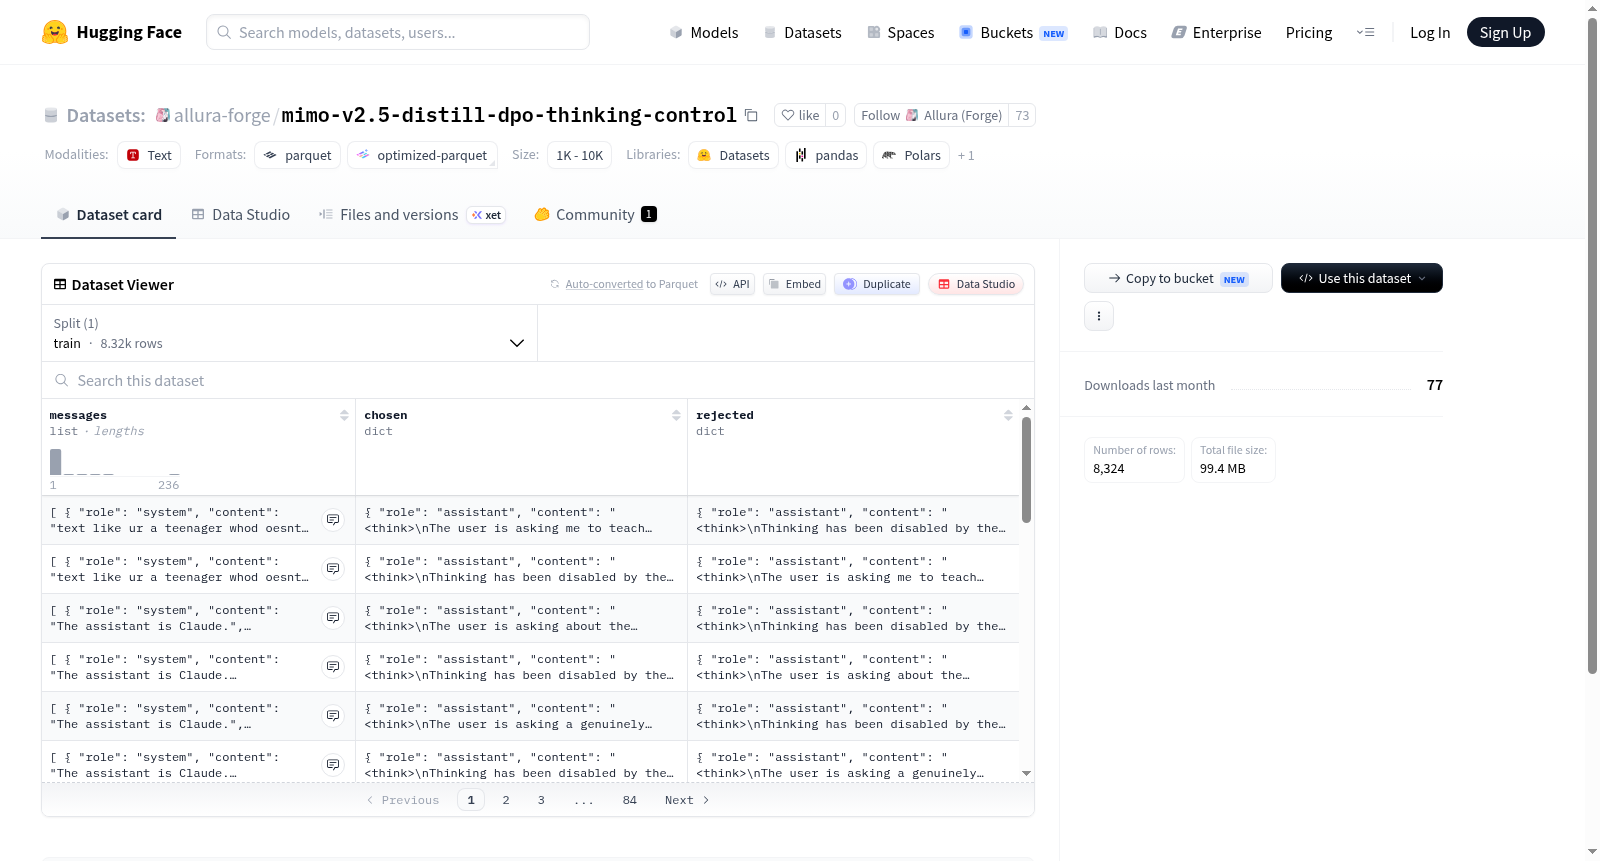Open the navigation overflow menu icon
Viewport: 1600px width, 861px height.
pos(1365,32)
